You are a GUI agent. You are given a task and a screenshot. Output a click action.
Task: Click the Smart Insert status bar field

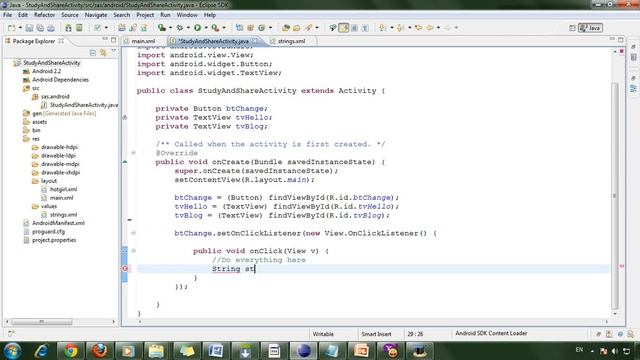(376, 334)
